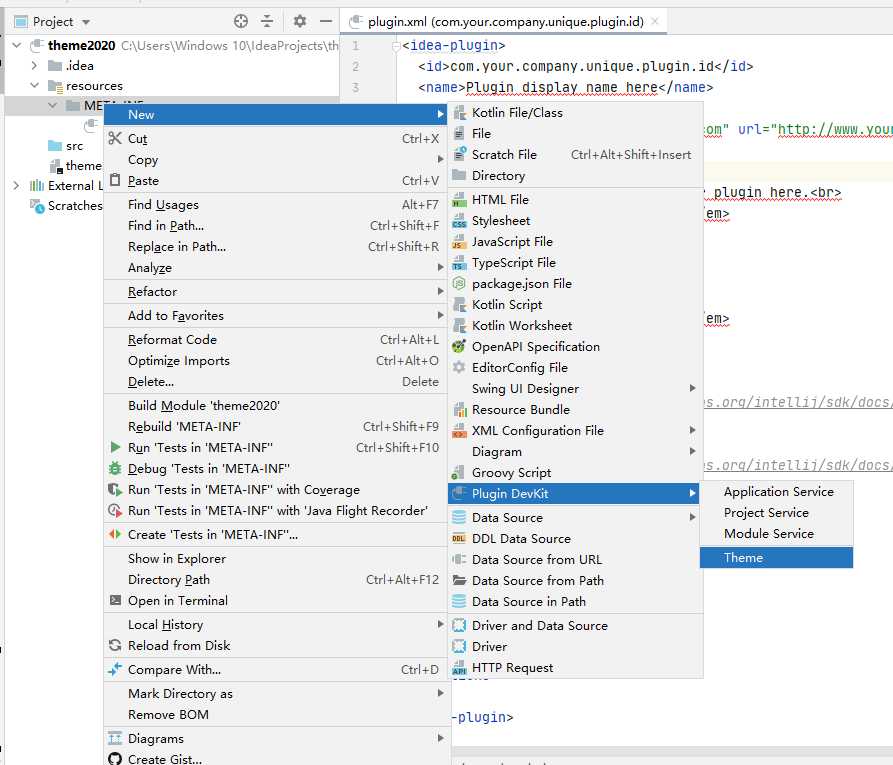Viewport: 893px width, 765px height.
Task: Click the Open in Terminal icon
Action: pyautogui.click(x=115, y=600)
